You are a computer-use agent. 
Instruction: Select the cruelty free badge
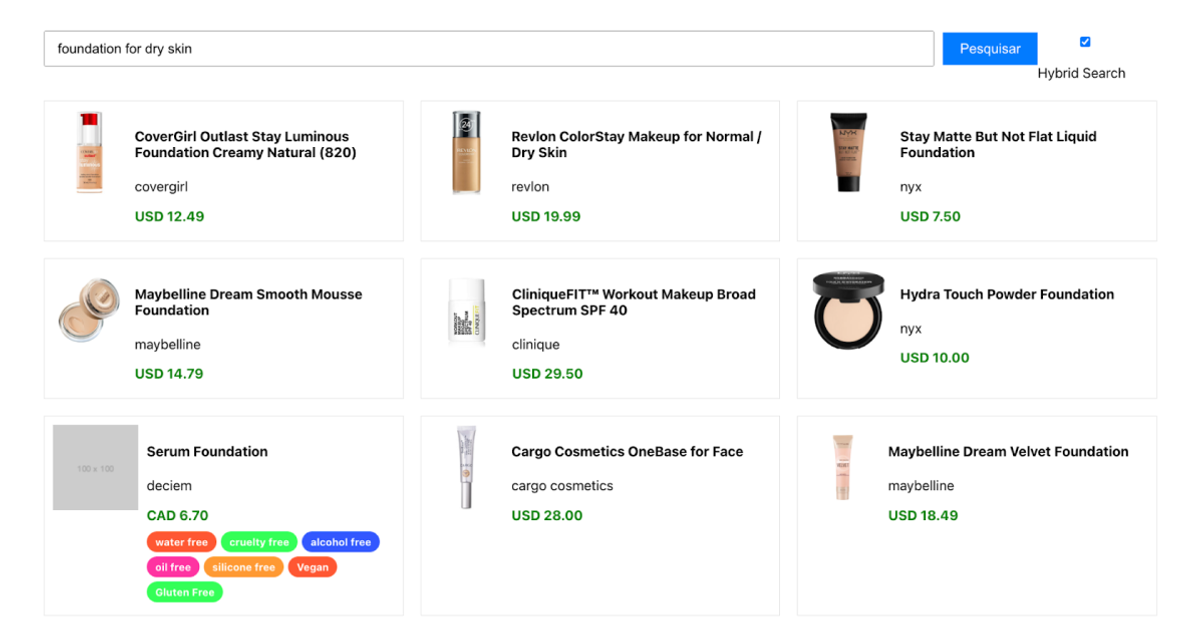(258, 541)
